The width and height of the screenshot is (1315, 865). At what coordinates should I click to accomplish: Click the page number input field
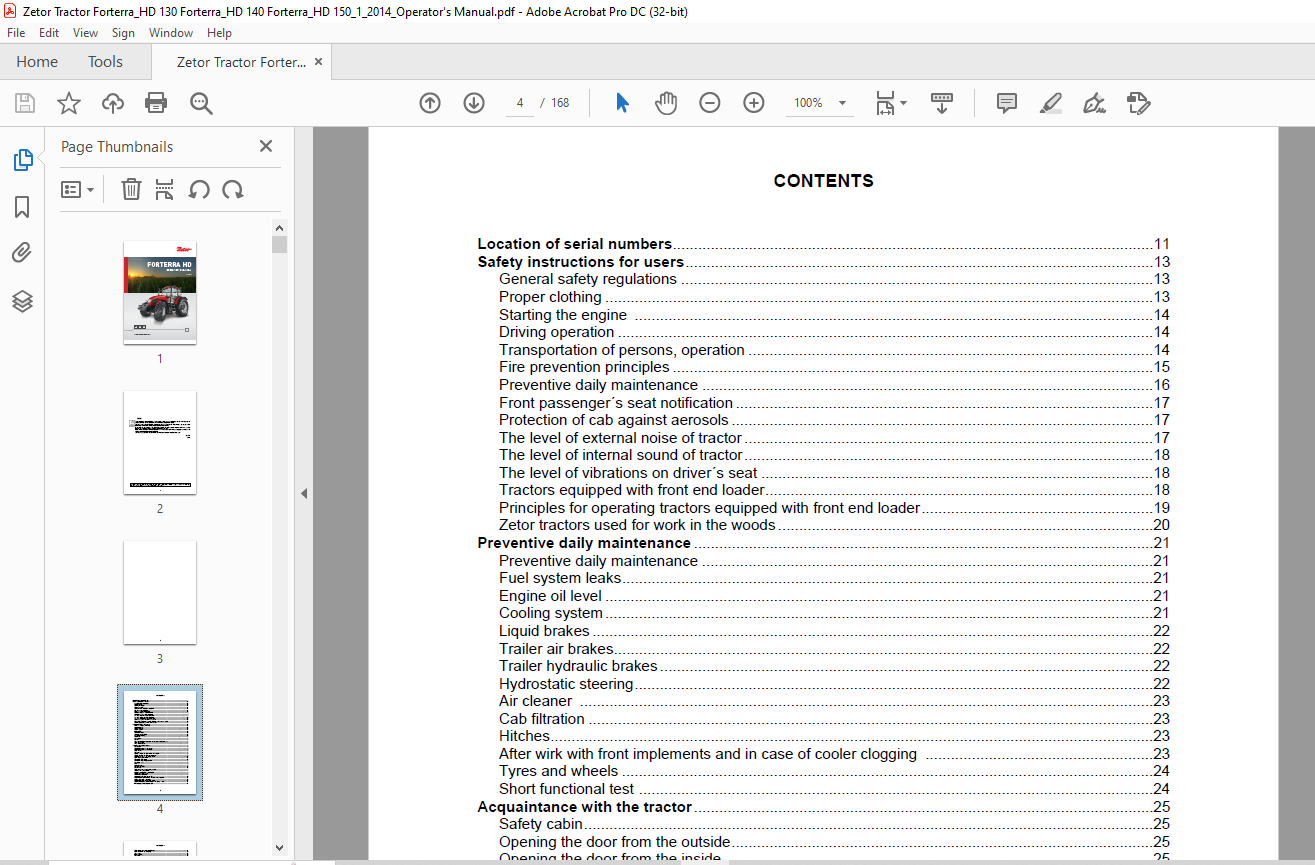520,103
